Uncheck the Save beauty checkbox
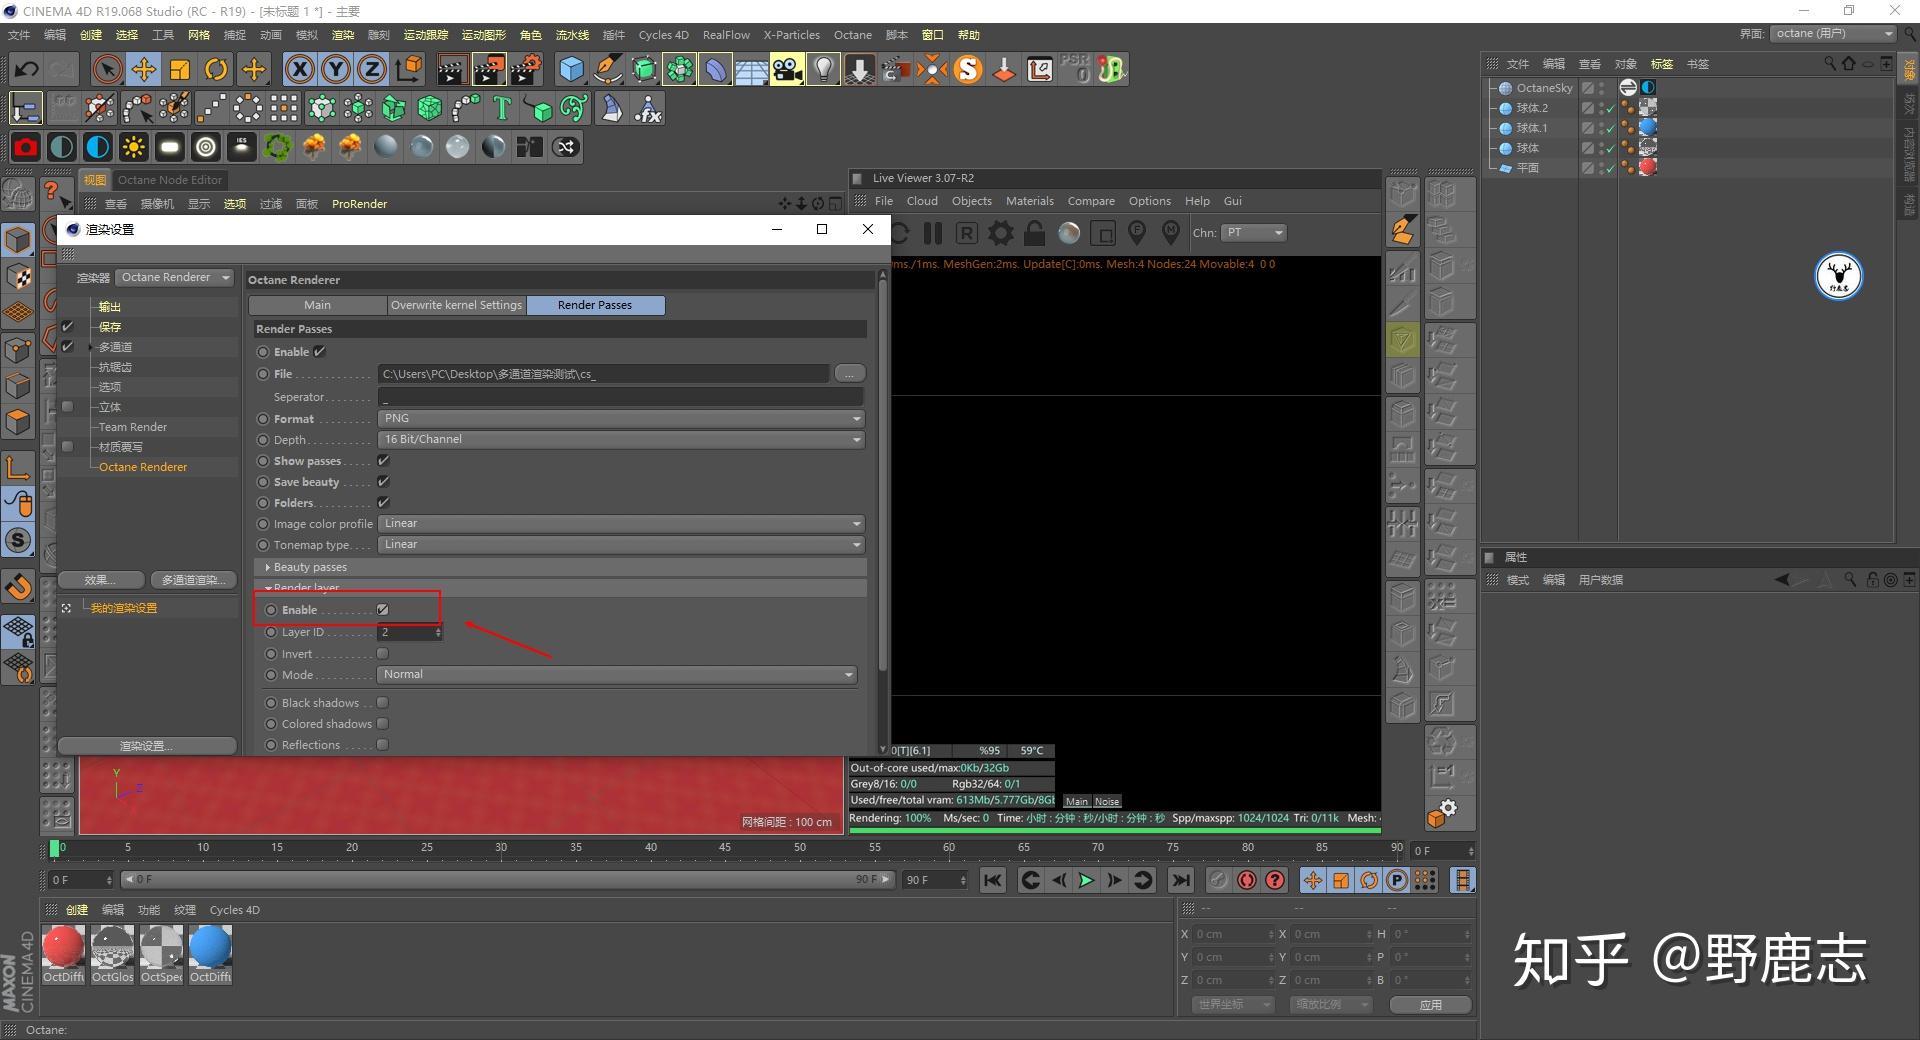This screenshot has height=1040, width=1920. tap(383, 482)
